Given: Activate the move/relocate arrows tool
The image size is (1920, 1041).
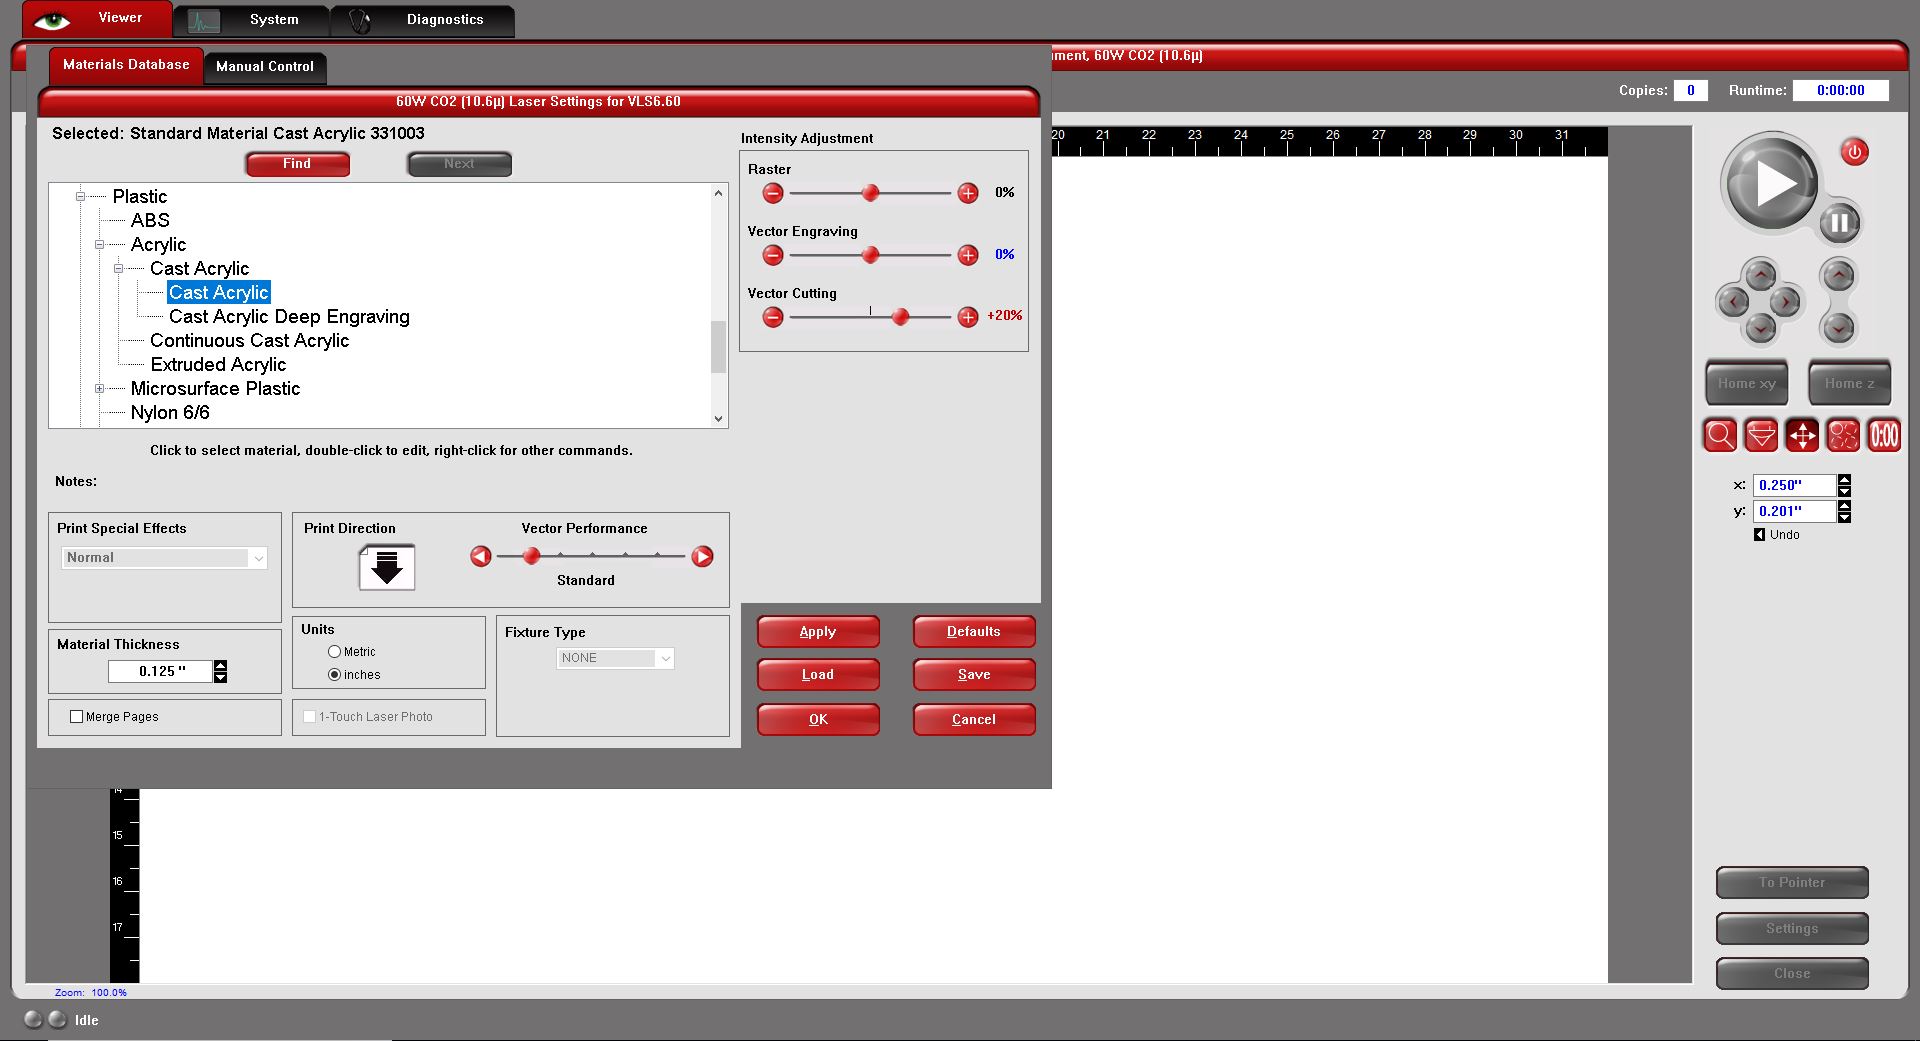Looking at the screenshot, I should tap(1802, 435).
